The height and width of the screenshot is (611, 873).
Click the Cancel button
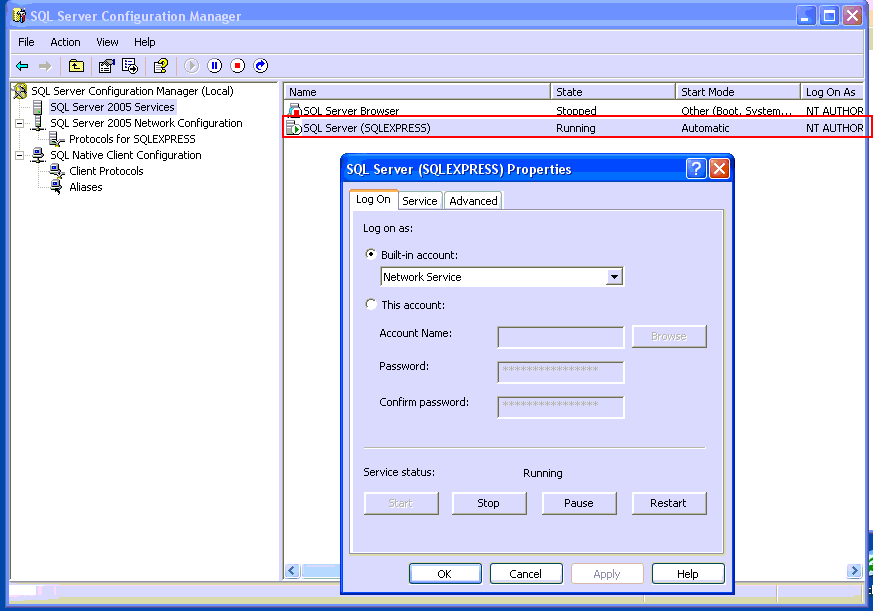[526, 574]
